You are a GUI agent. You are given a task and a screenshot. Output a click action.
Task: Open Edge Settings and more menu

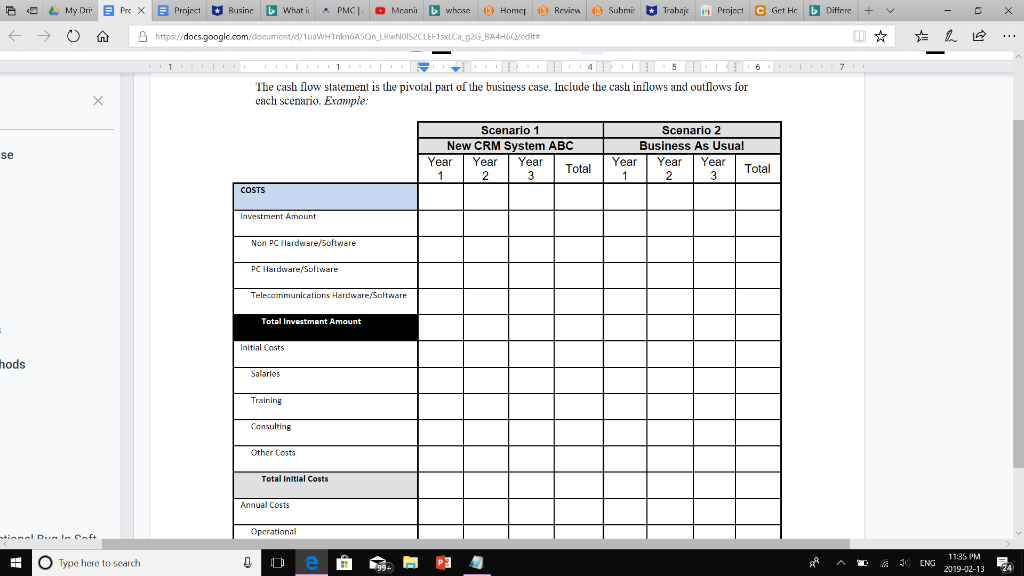point(1009,37)
